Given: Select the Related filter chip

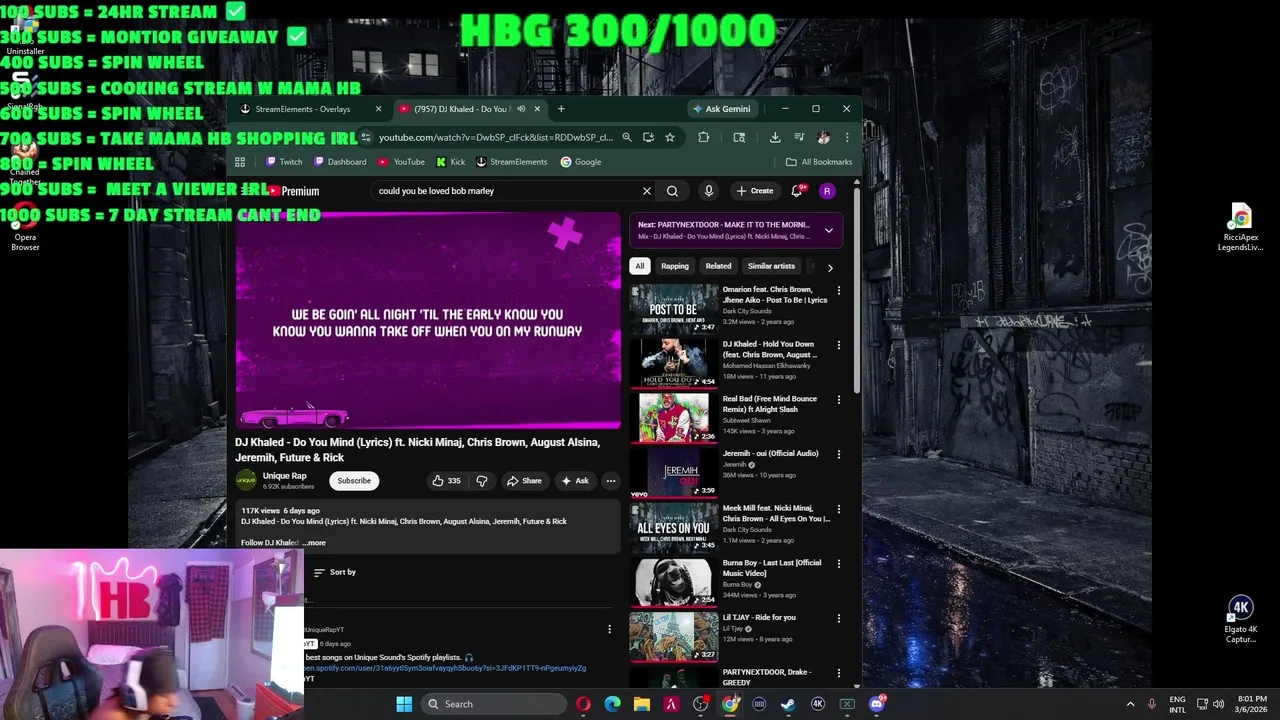Looking at the screenshot, I should (718, 266).
